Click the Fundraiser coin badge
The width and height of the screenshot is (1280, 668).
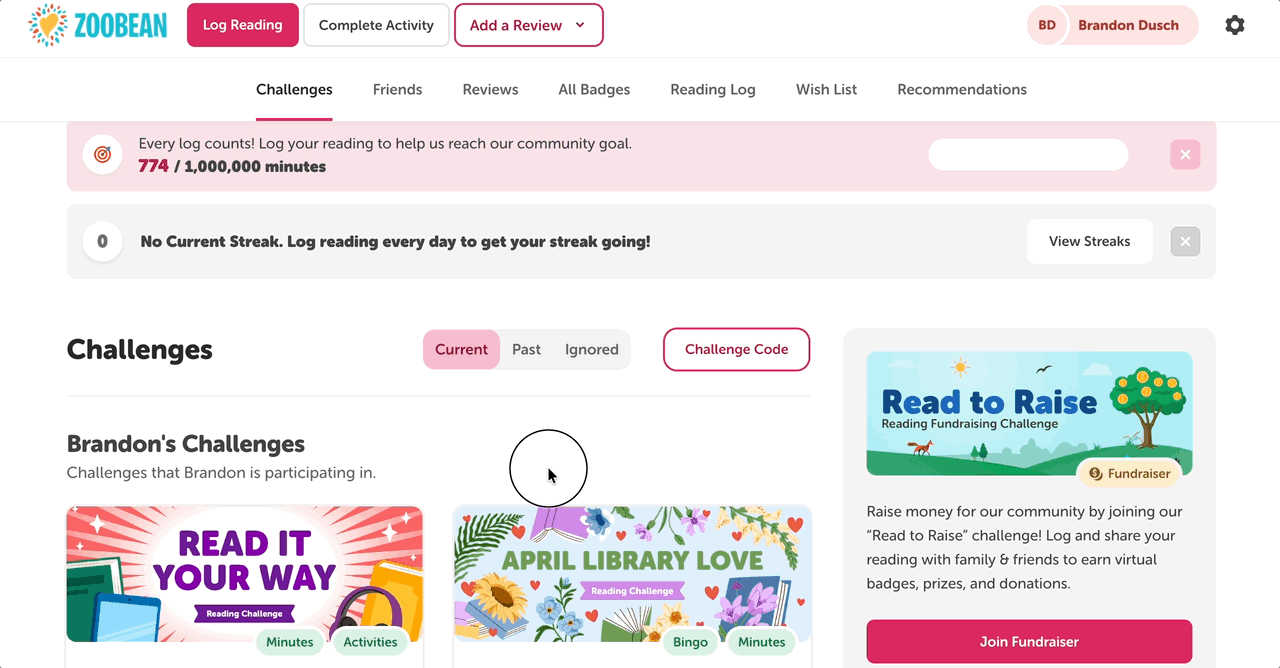point(1129,474)
